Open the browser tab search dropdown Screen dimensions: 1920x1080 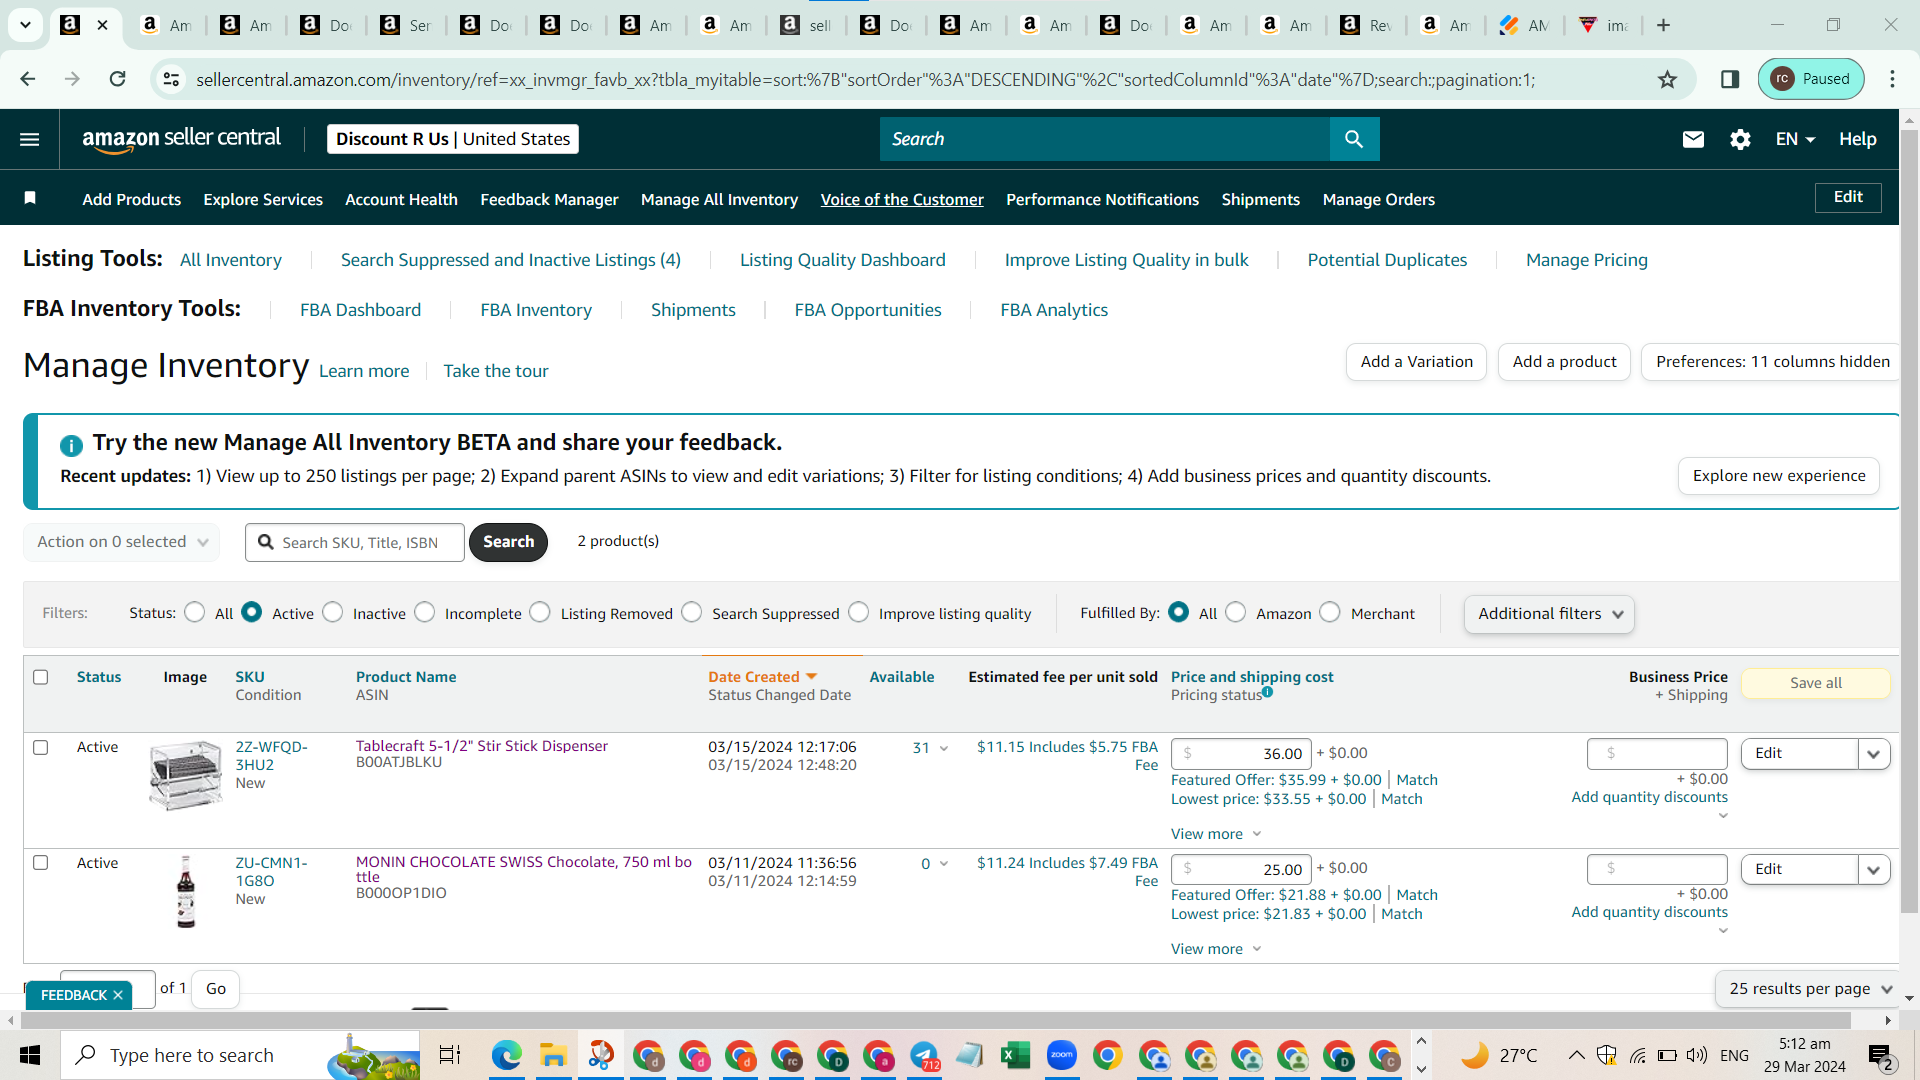[x=25, y=25]
